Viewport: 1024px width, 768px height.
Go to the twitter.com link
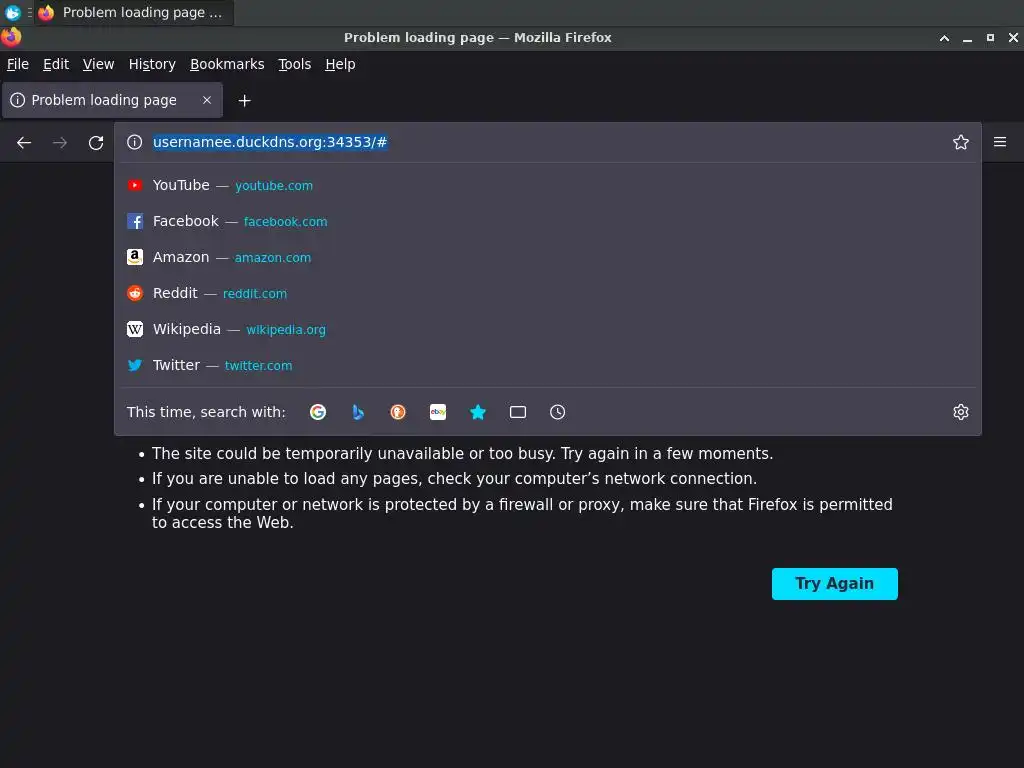click(x=258, y=366)
